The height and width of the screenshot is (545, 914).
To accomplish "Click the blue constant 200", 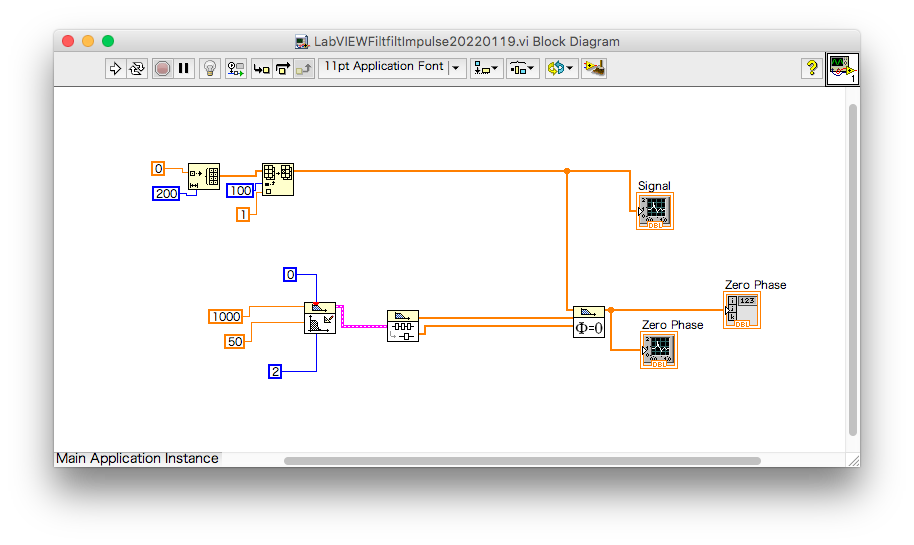I will click(x=166, y=194).
